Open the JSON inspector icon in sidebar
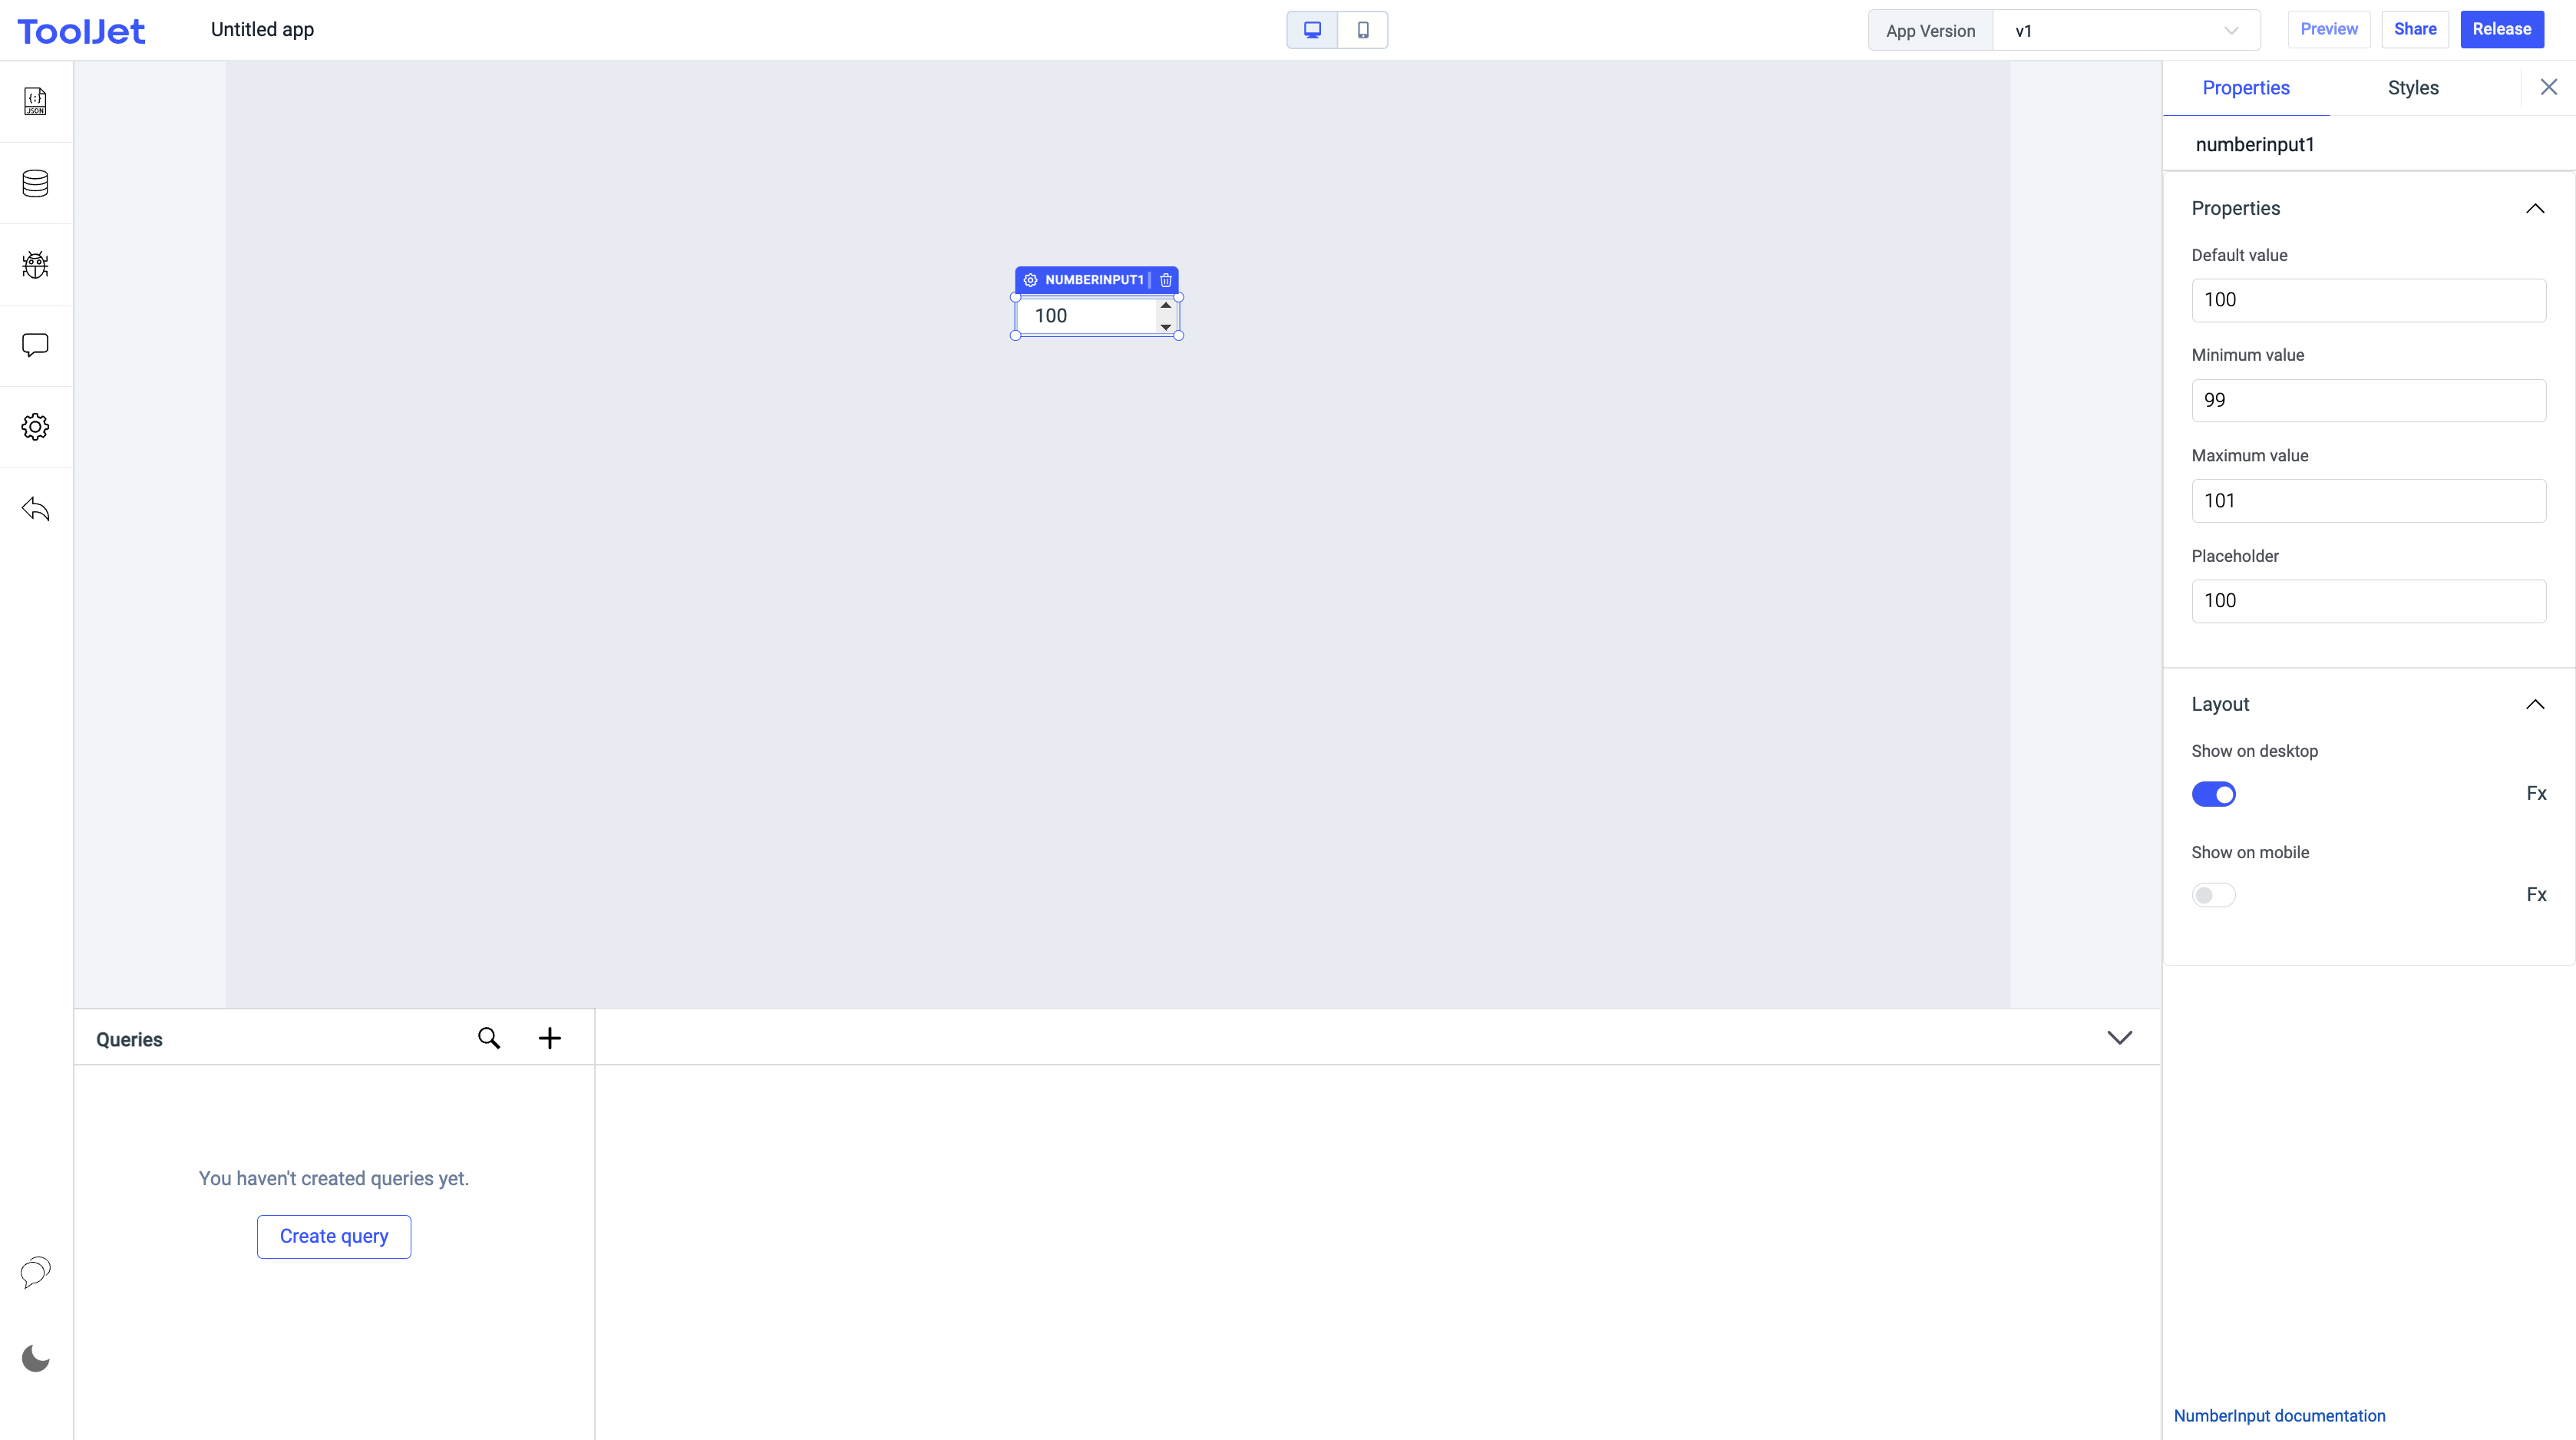The image size is (2576, 1440). pos(35,101)
